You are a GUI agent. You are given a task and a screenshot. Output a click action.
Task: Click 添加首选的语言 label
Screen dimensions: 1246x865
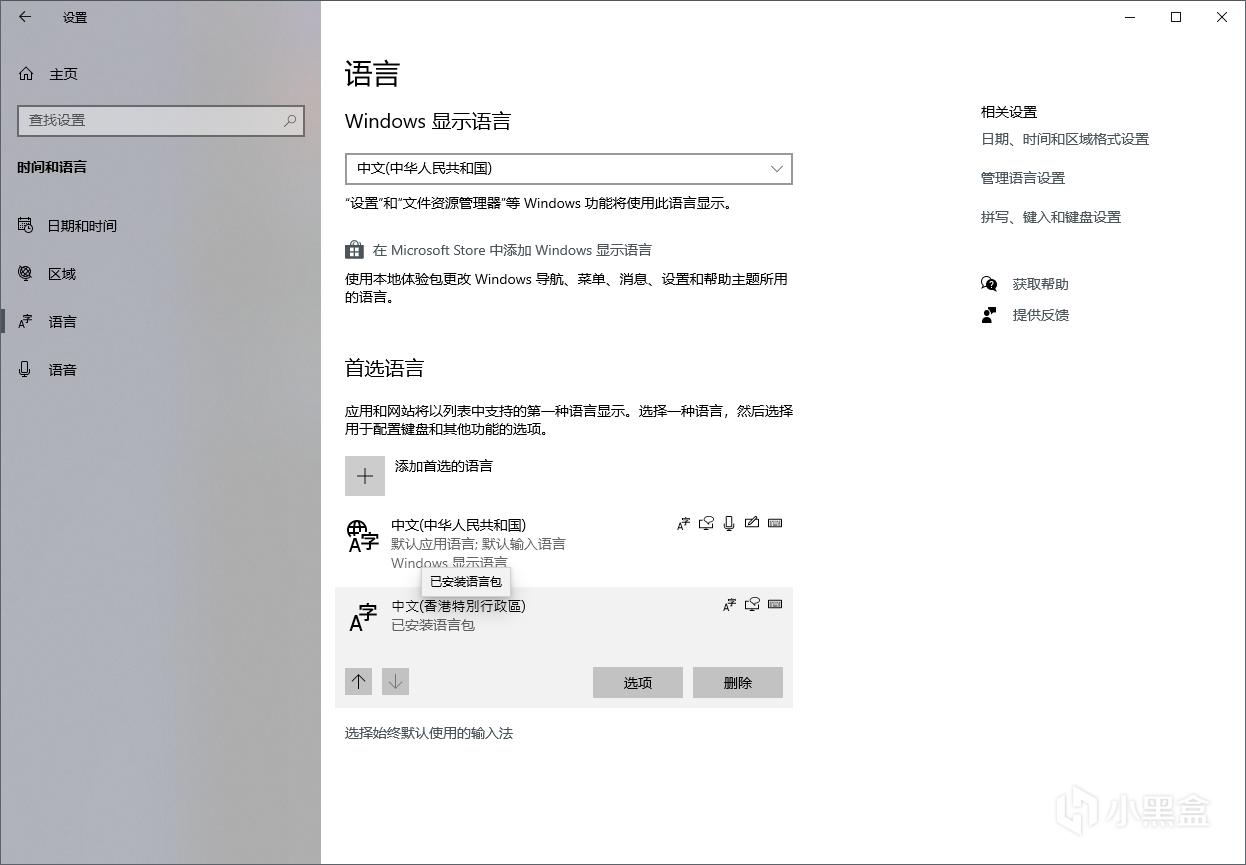(444, 466)
